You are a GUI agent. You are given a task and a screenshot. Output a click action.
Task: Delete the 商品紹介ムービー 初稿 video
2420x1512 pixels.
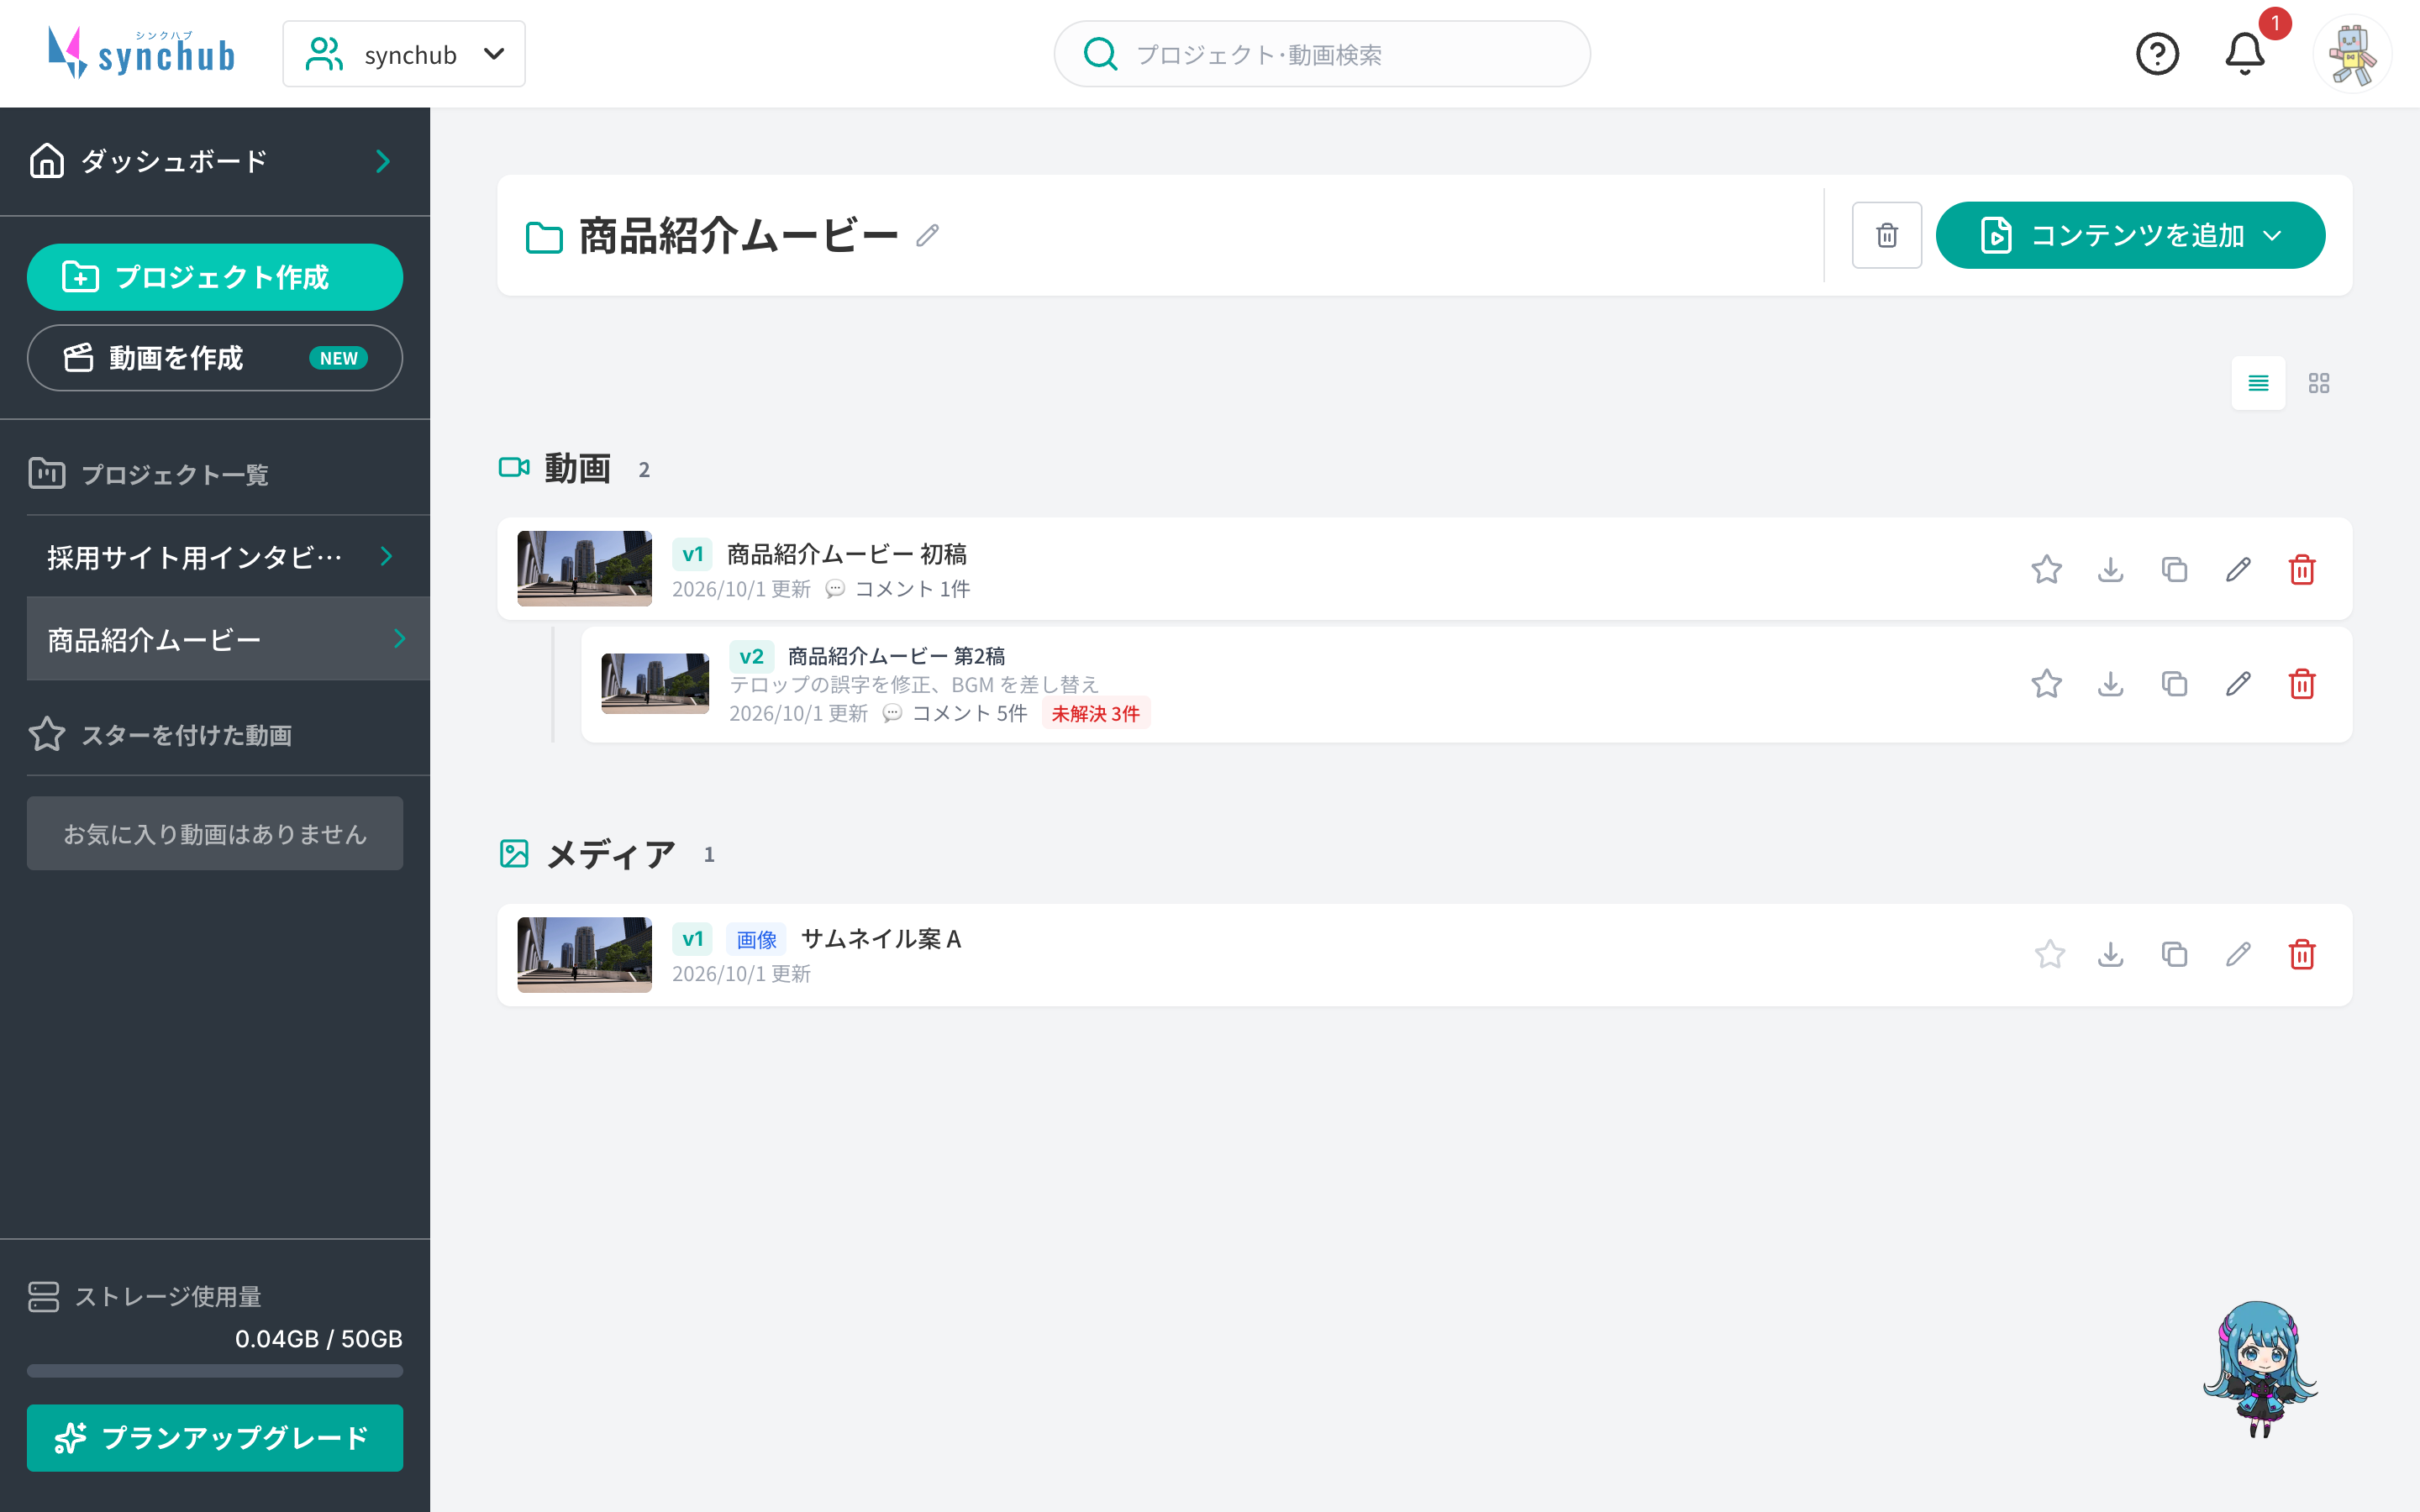point(2302,569)
